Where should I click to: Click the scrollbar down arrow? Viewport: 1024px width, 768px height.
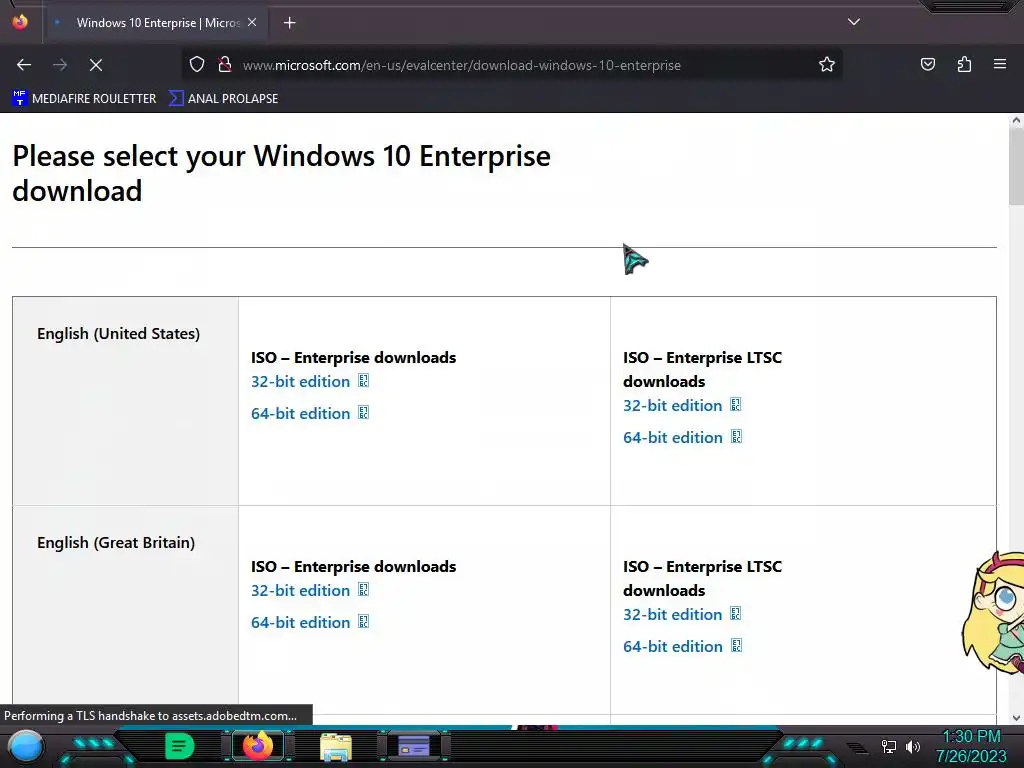click(1016, 718)
